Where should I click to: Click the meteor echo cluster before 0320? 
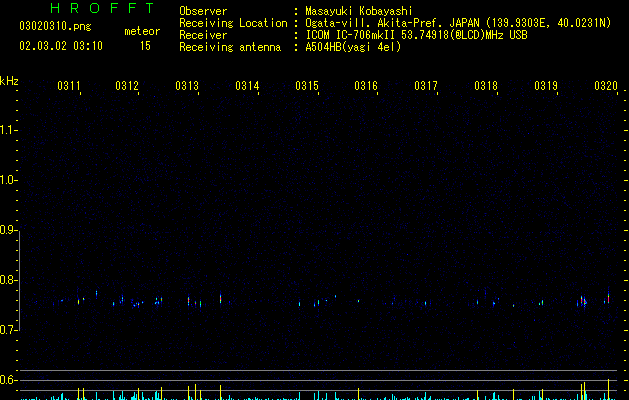pos(583,302)
